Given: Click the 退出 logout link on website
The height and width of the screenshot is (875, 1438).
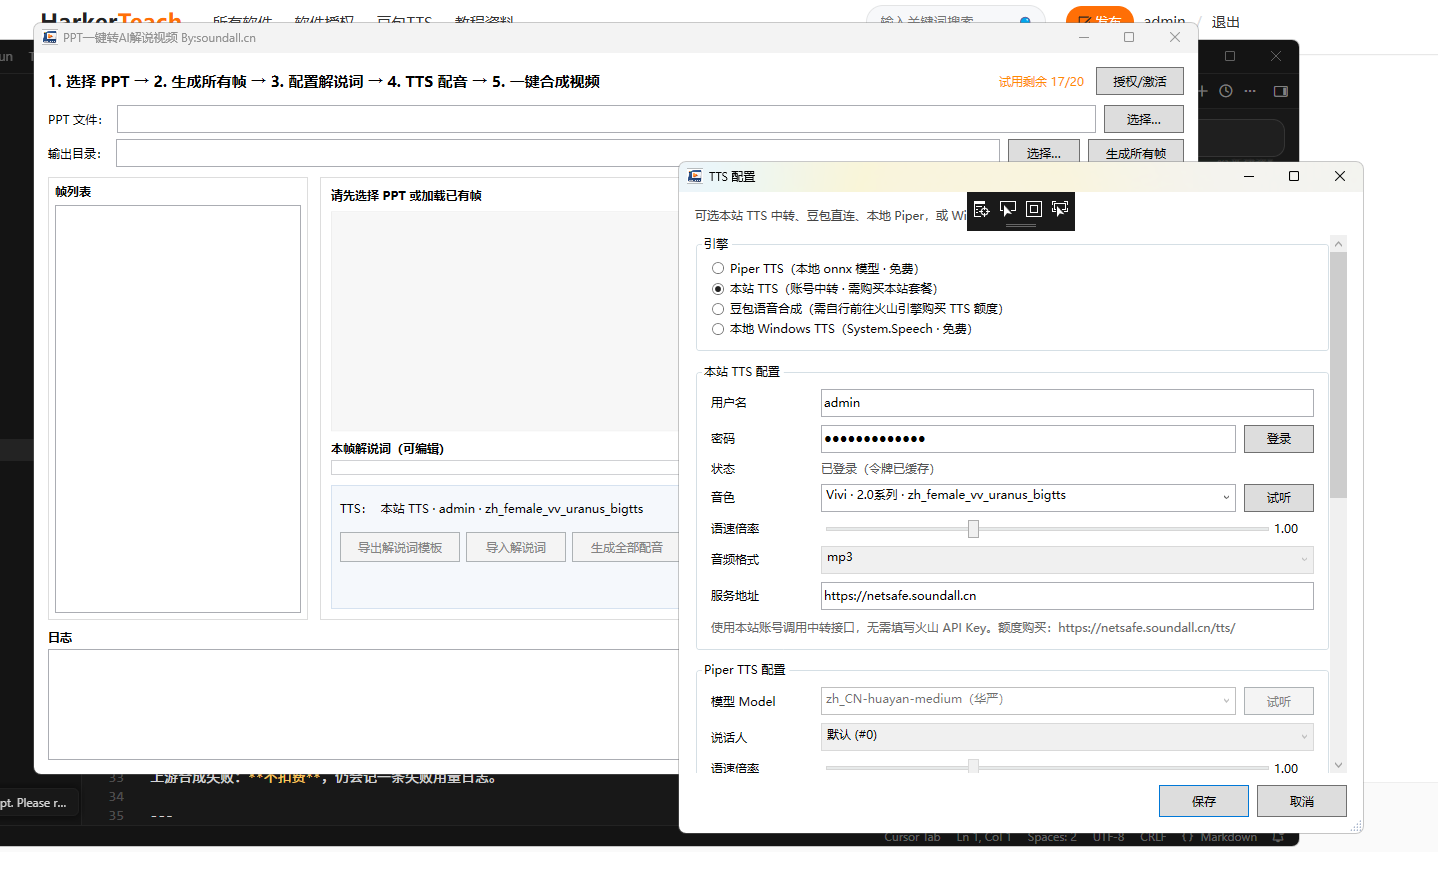Looking at the screenshot, I should click(x=1226, y=22).
